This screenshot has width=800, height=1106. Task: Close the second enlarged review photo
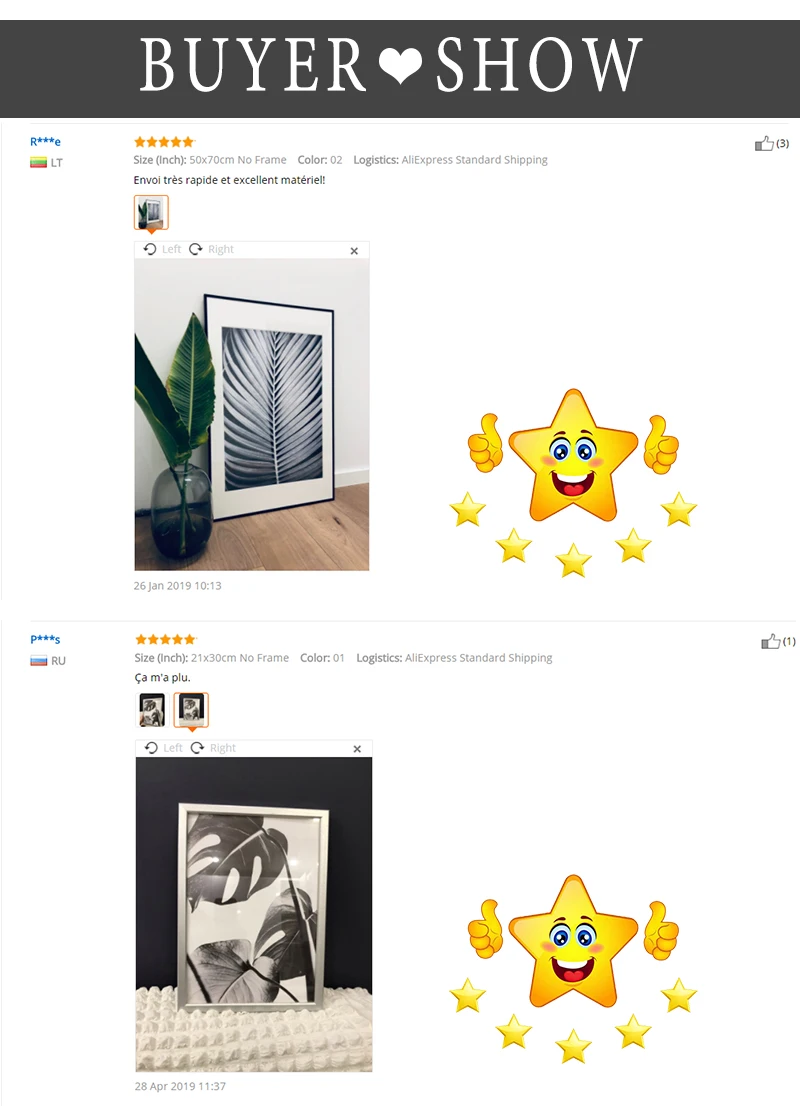tap(357, 749)
